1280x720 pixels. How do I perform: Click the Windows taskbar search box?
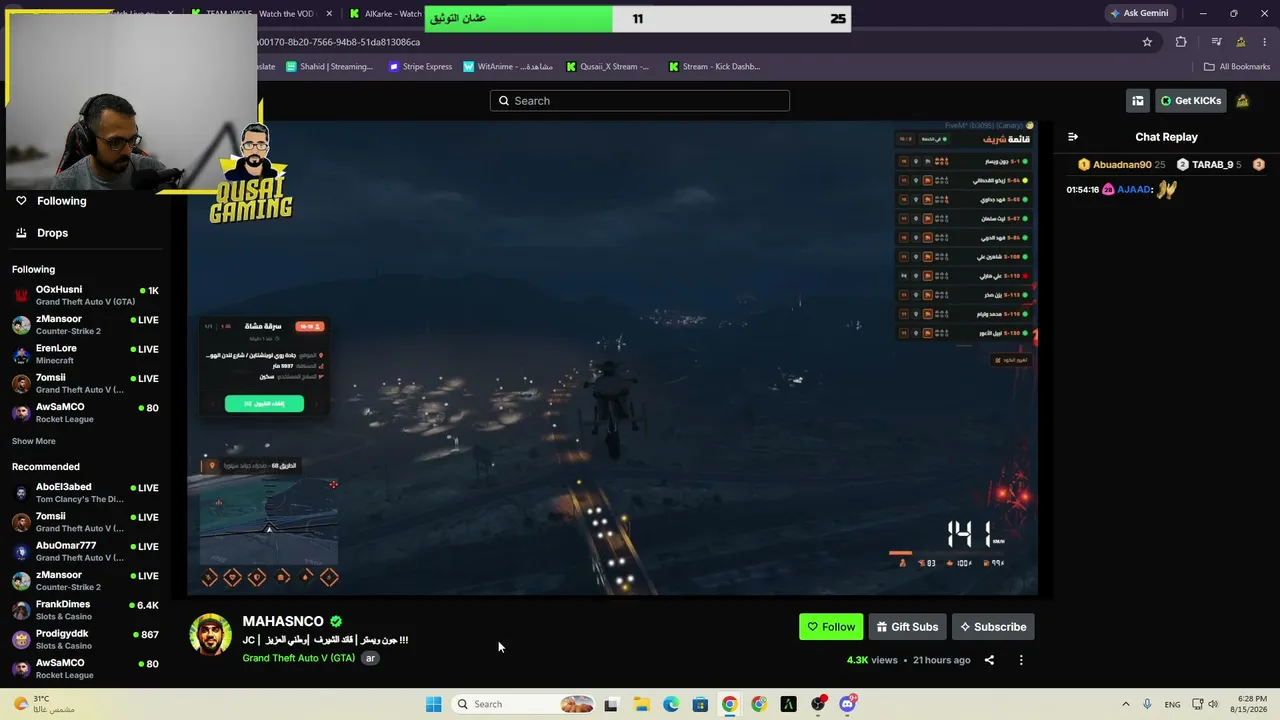523,704
